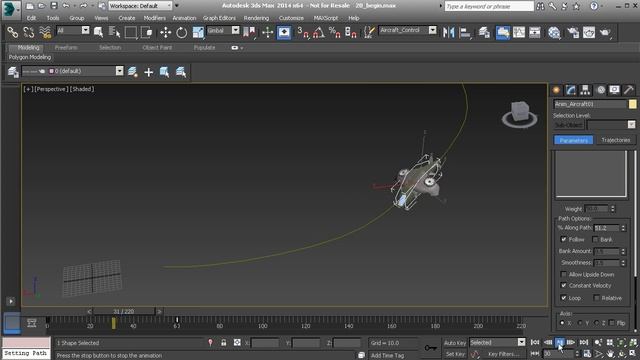This screenshot has height=360, width=640.
Task: Activate the Select and Scale tool
Action: click(x=198, y=32)
